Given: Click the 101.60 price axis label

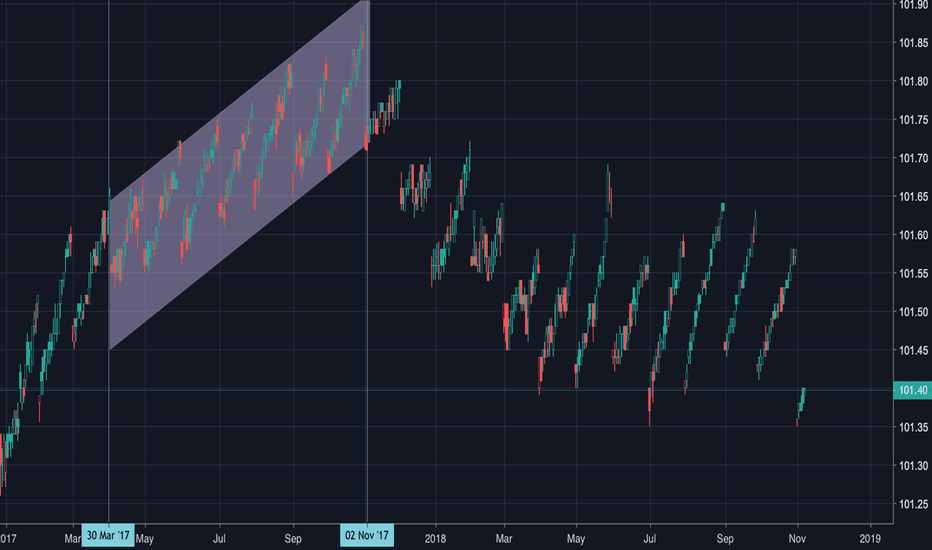Looking at the screenshot, I should [x=913, y=235].
